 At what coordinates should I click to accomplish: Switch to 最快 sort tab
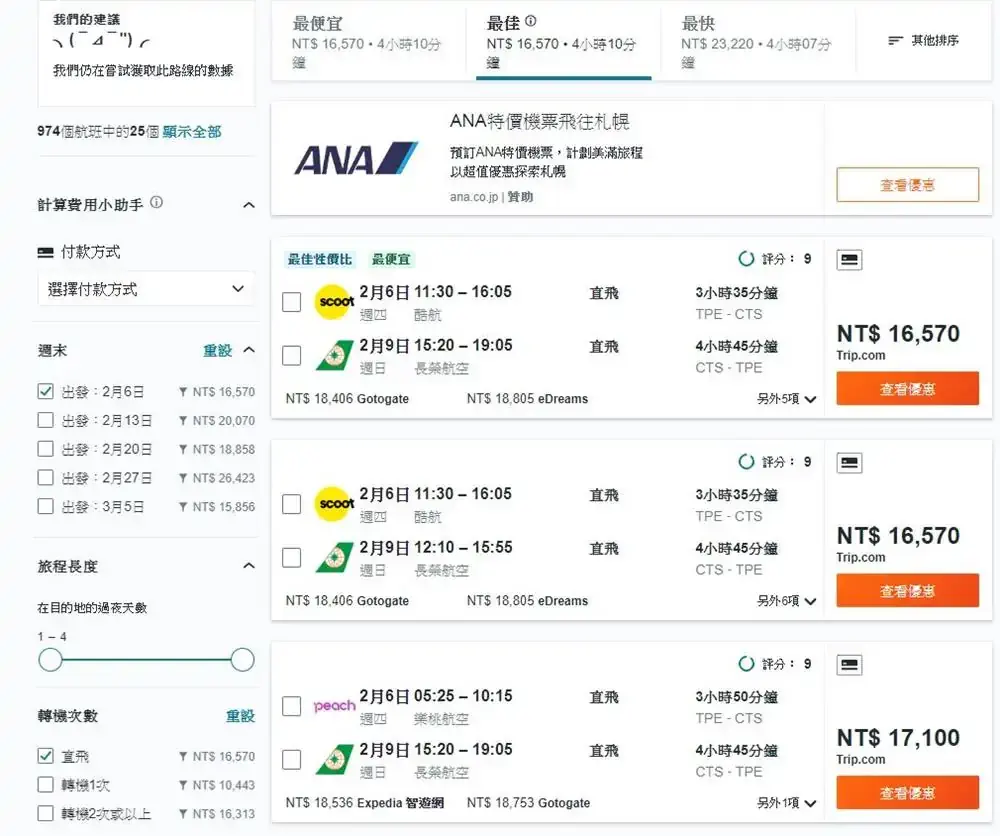coord(758,42)
